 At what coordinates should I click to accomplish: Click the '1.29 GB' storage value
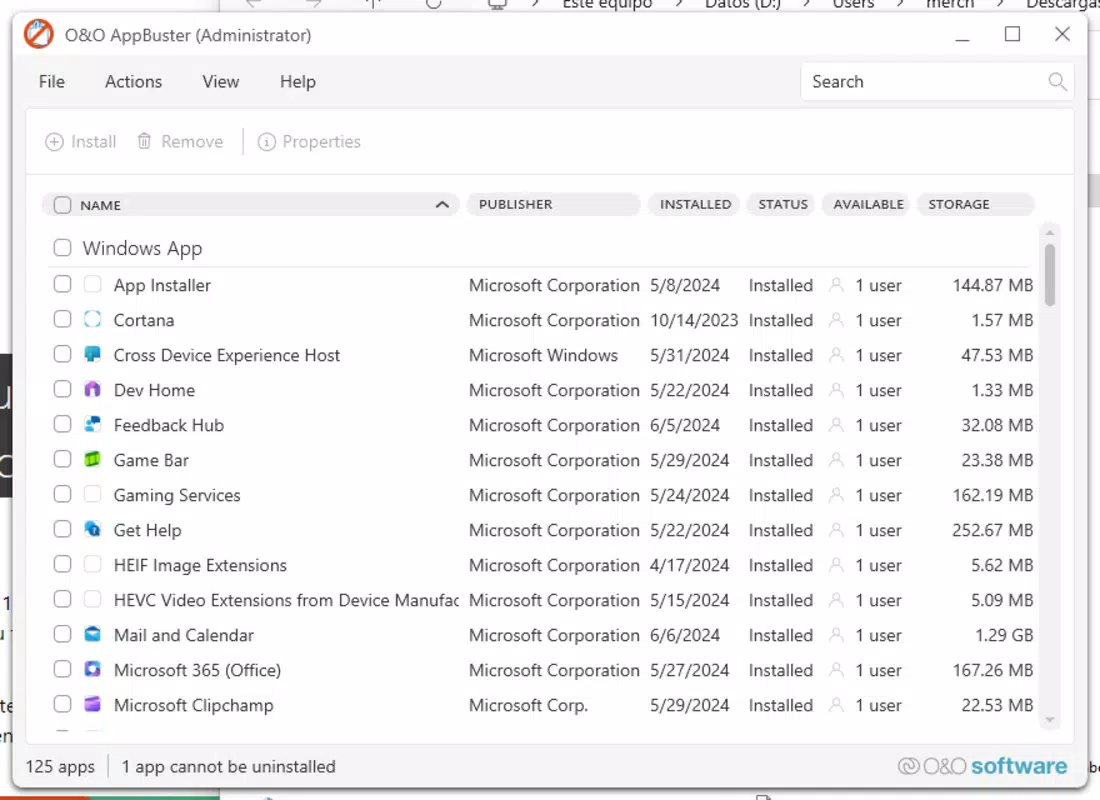[1004, 635]
